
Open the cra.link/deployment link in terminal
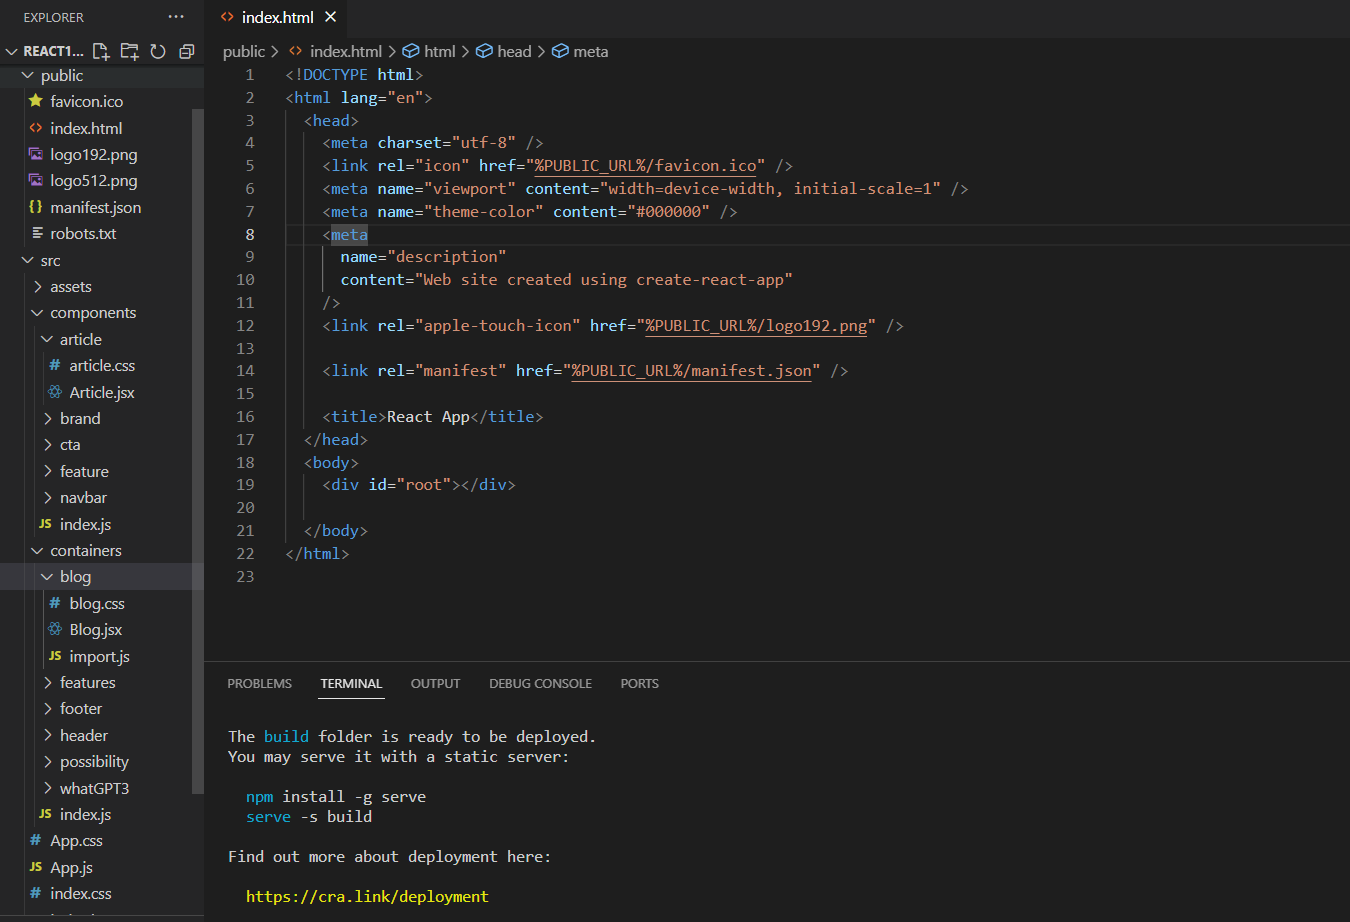(367, 897)
